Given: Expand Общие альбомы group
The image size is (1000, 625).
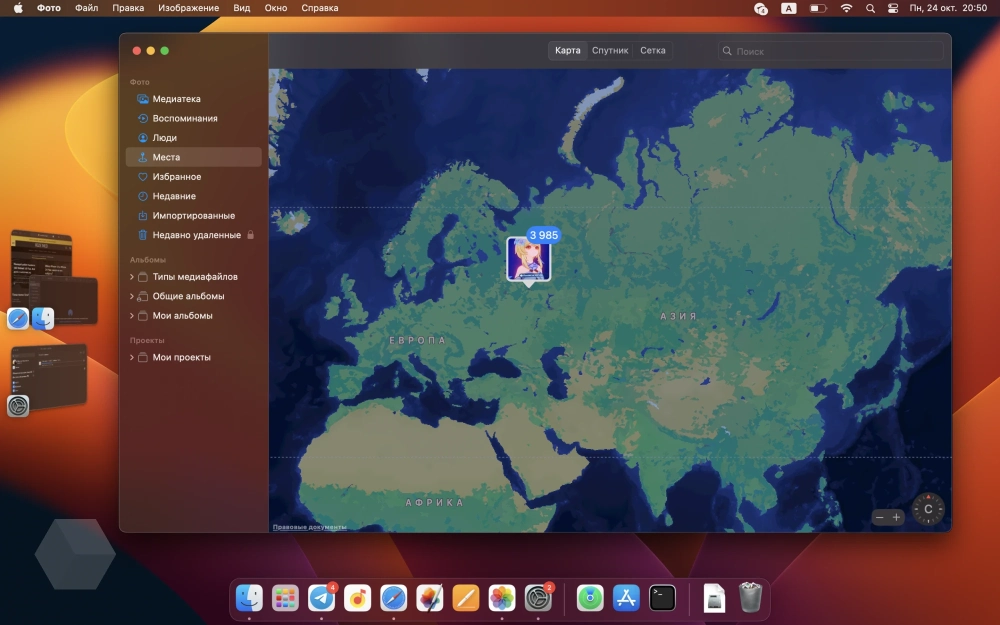Looking at the screenshot, I should [x=131, y=296].
